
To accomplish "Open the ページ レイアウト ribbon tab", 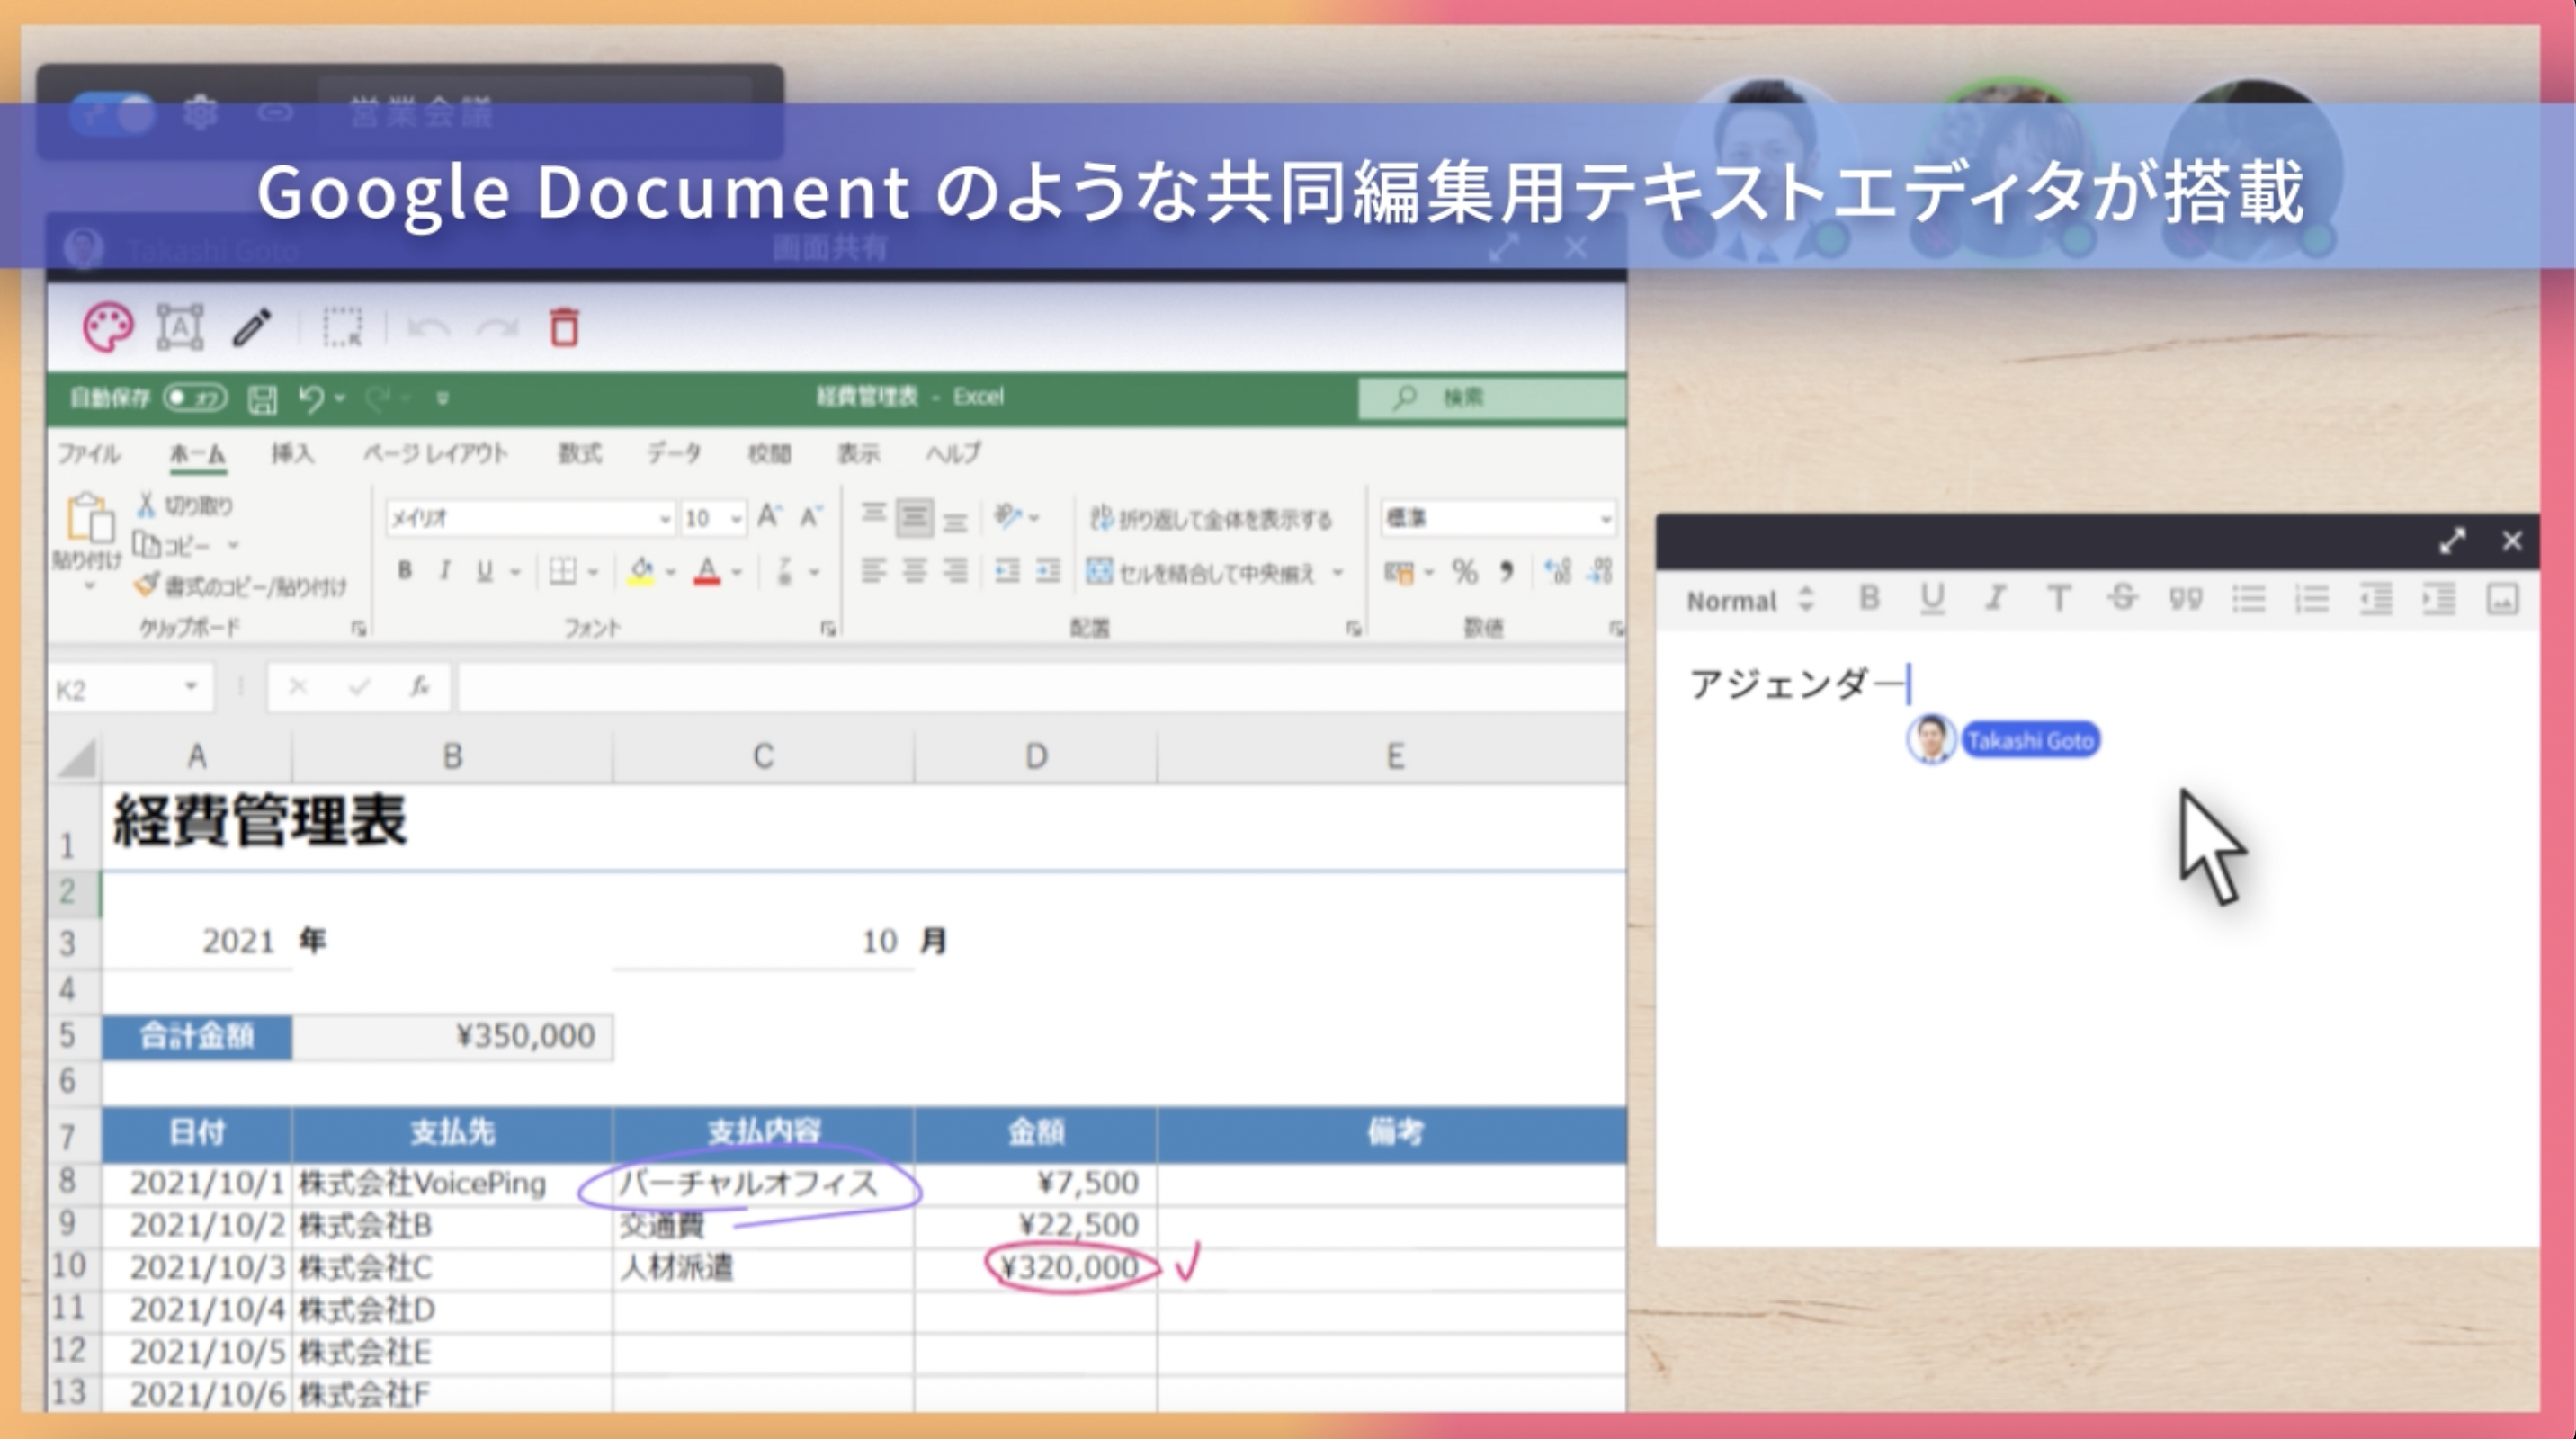I will (x=435, y=454).
